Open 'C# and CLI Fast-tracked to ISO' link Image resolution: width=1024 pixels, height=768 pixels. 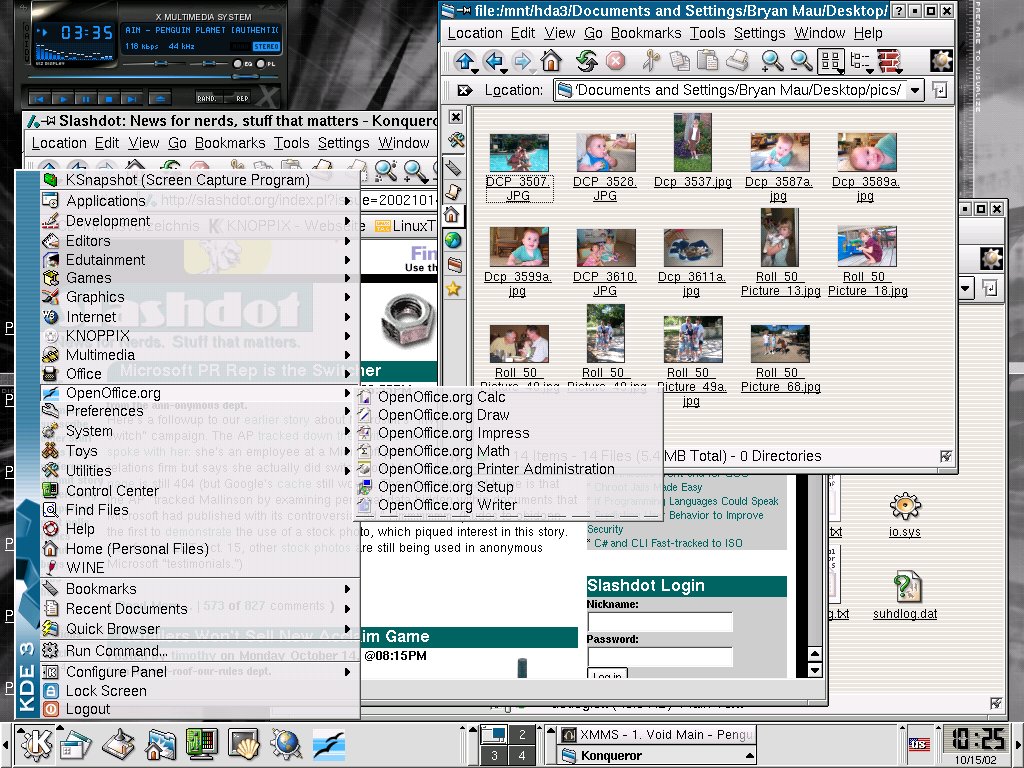667,543
